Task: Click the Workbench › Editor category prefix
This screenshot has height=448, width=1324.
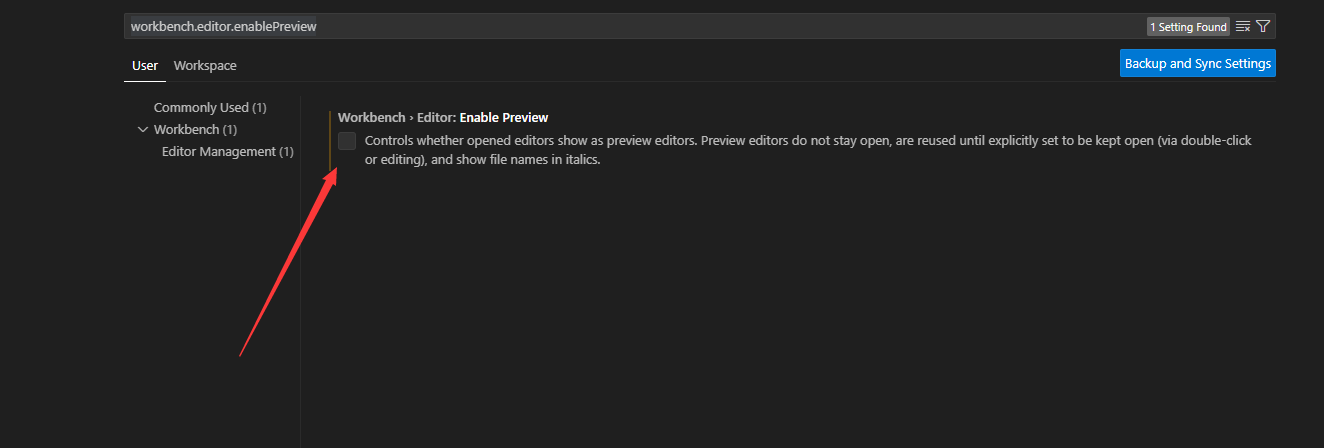Action: (x=397, y=118)
